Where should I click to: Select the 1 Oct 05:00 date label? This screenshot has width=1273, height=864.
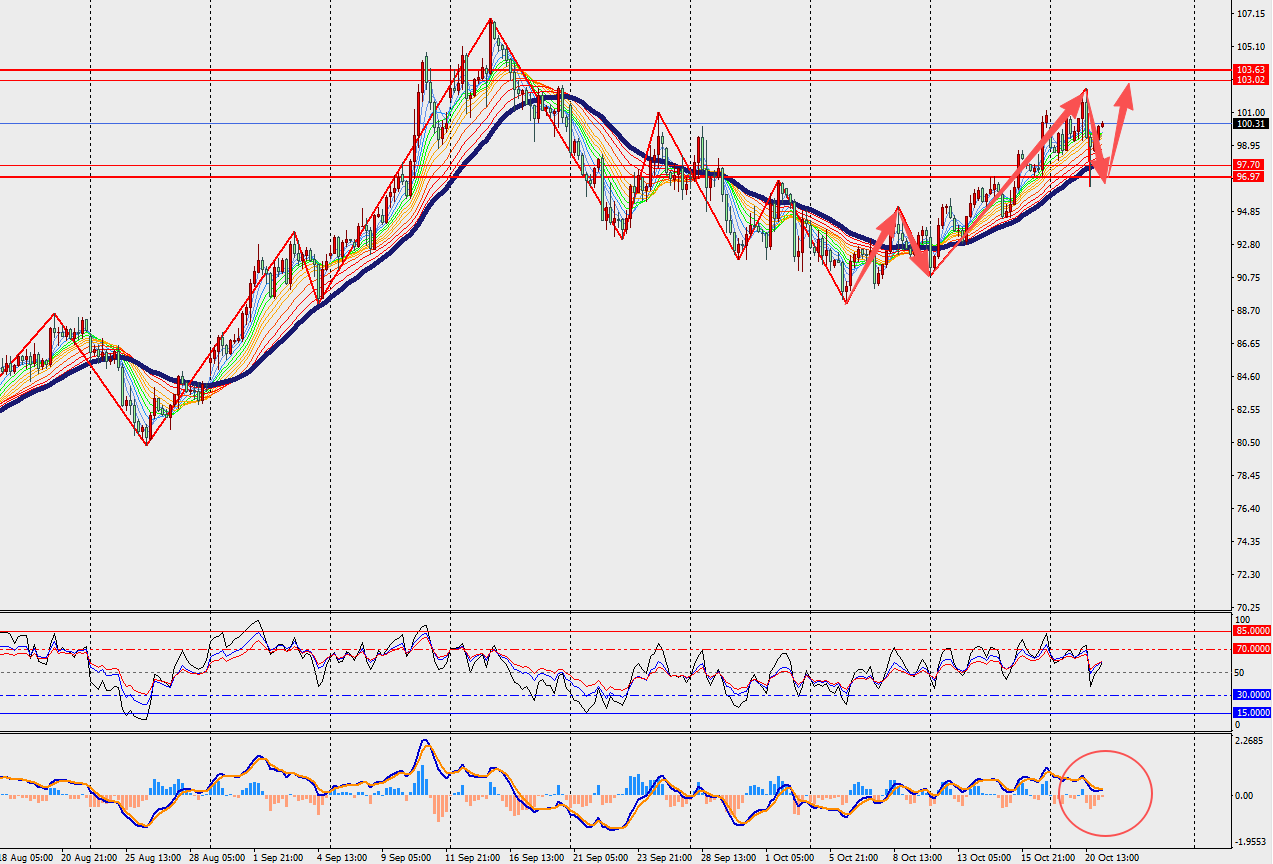789,857
